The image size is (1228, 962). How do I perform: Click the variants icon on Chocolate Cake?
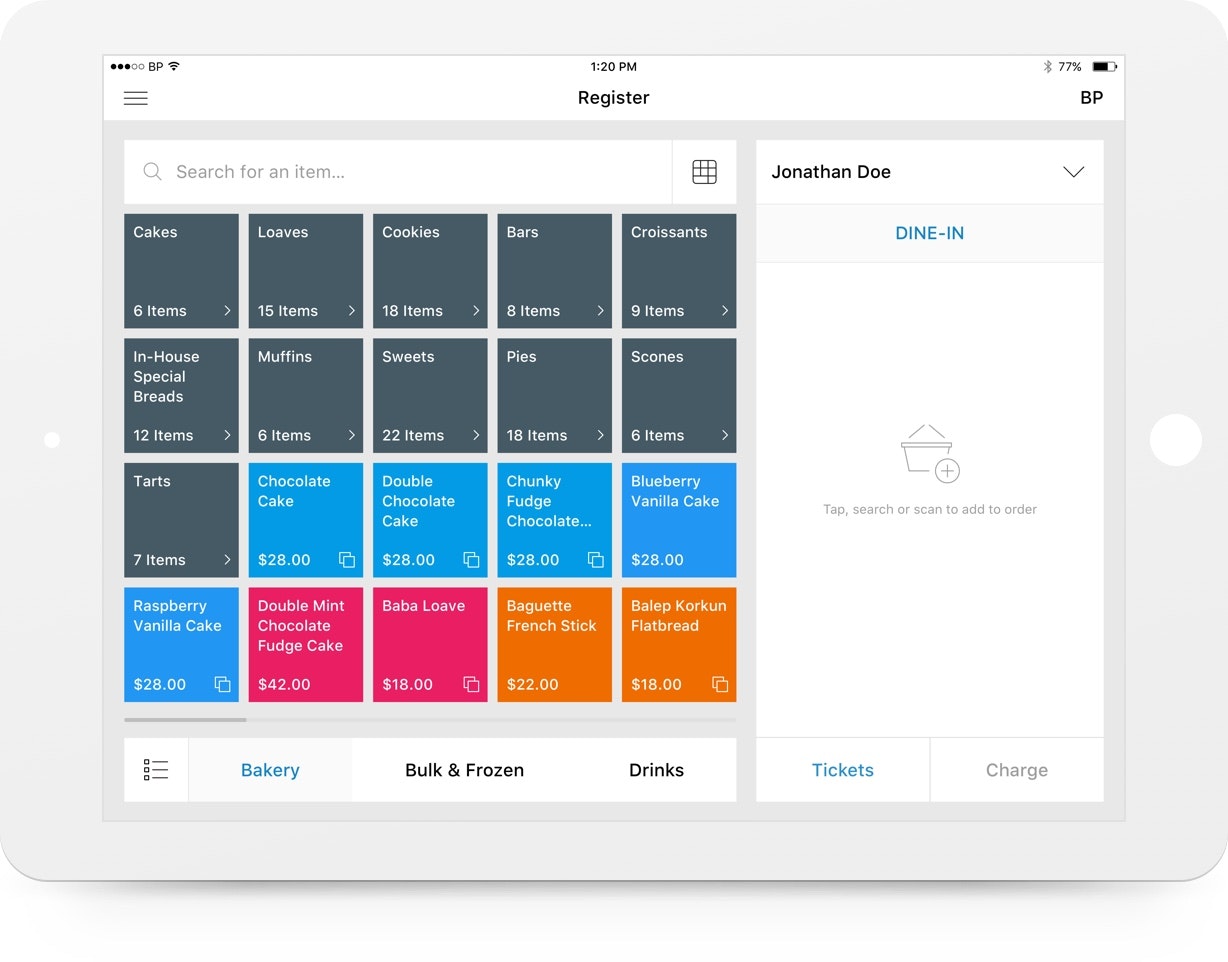click(347, 560)
